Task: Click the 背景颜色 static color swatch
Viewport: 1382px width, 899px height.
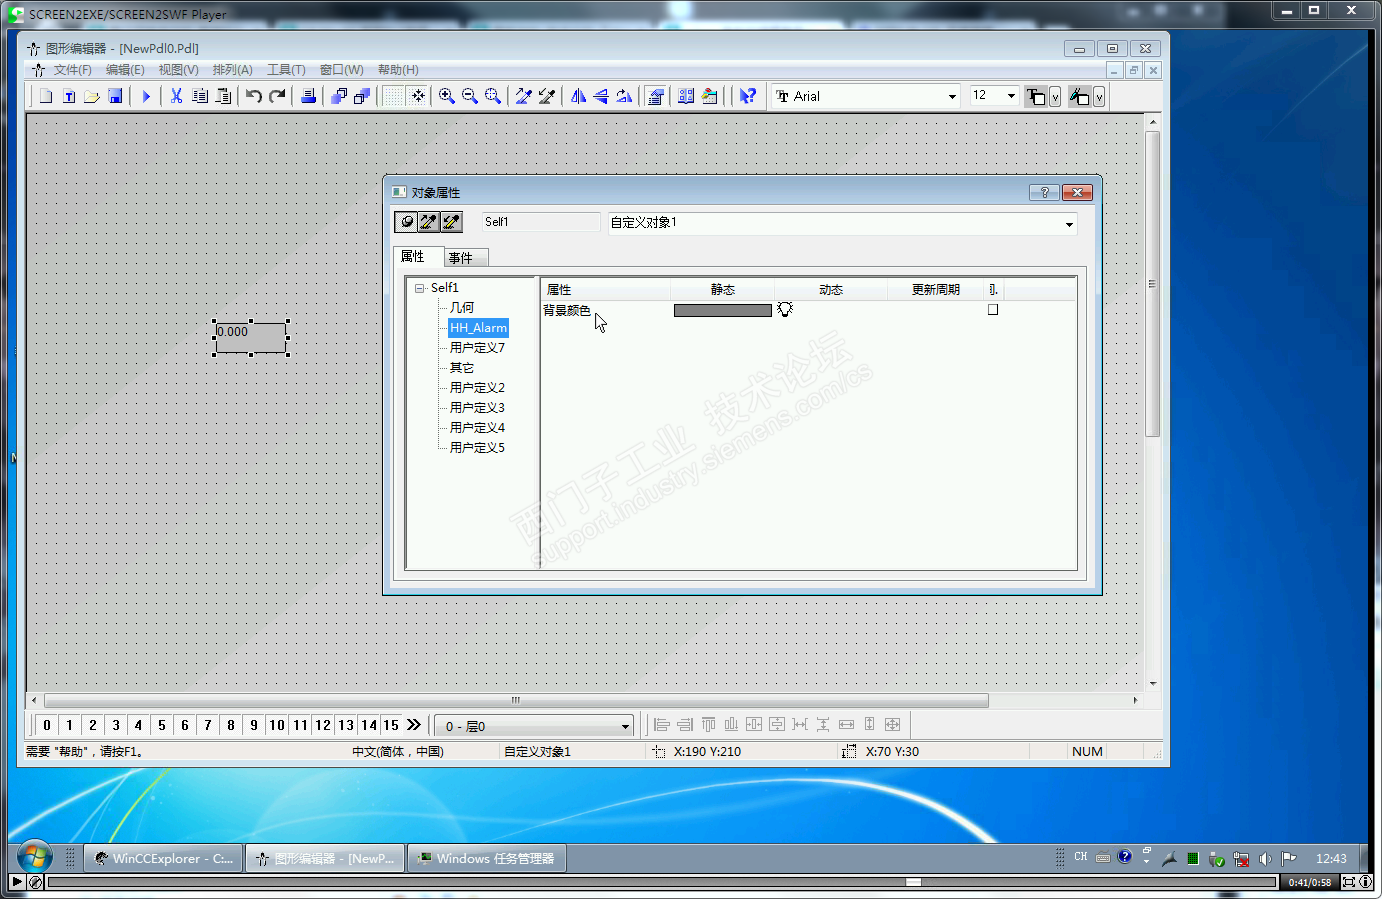Action: click(x=723, y=310)
